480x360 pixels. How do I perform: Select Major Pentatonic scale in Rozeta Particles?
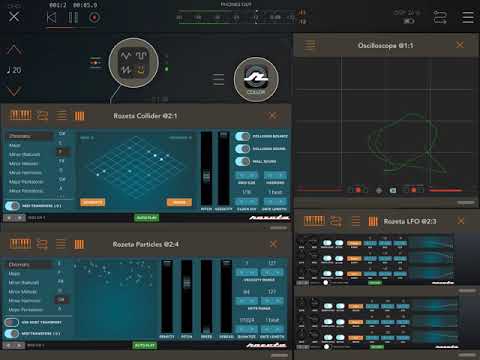[x=30, y=310]
